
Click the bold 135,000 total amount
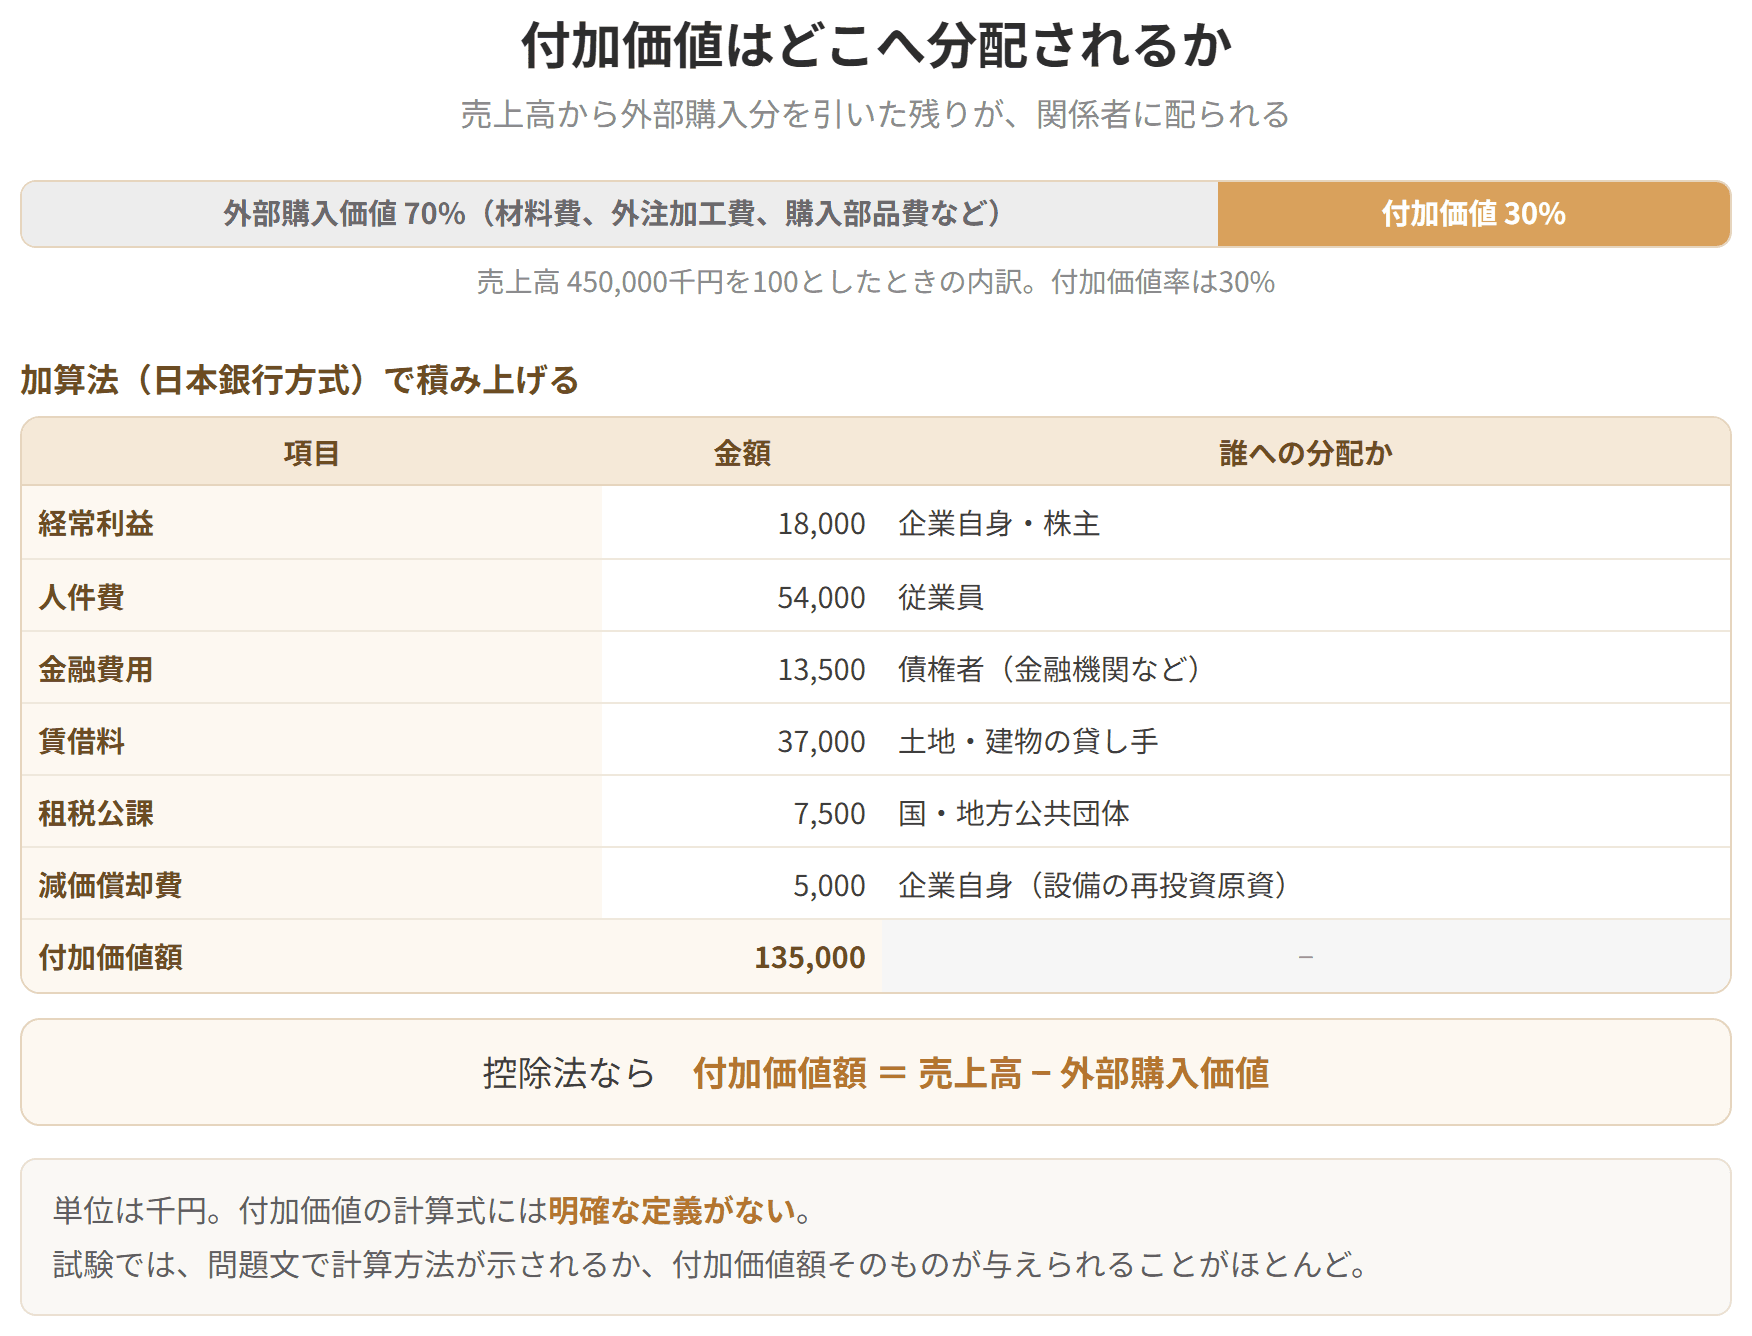[x=810, y=957]
